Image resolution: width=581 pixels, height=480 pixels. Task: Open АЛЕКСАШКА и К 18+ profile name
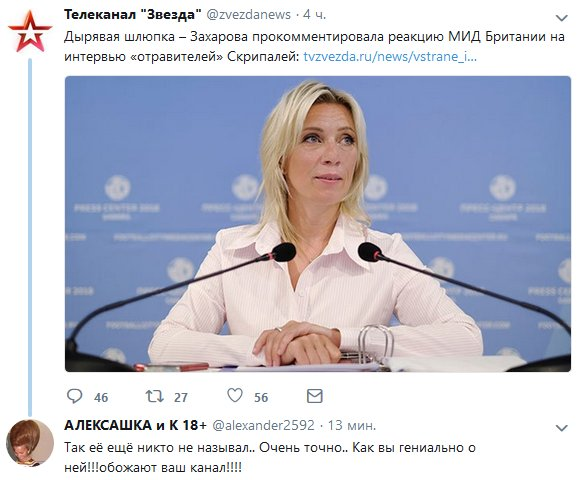pos(135,425)
